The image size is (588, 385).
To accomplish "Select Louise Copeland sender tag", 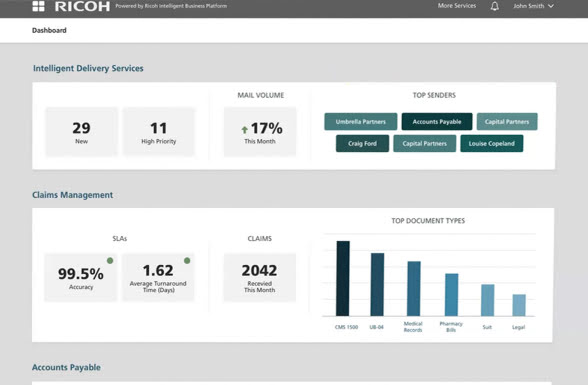I will [x=492, y=143].
